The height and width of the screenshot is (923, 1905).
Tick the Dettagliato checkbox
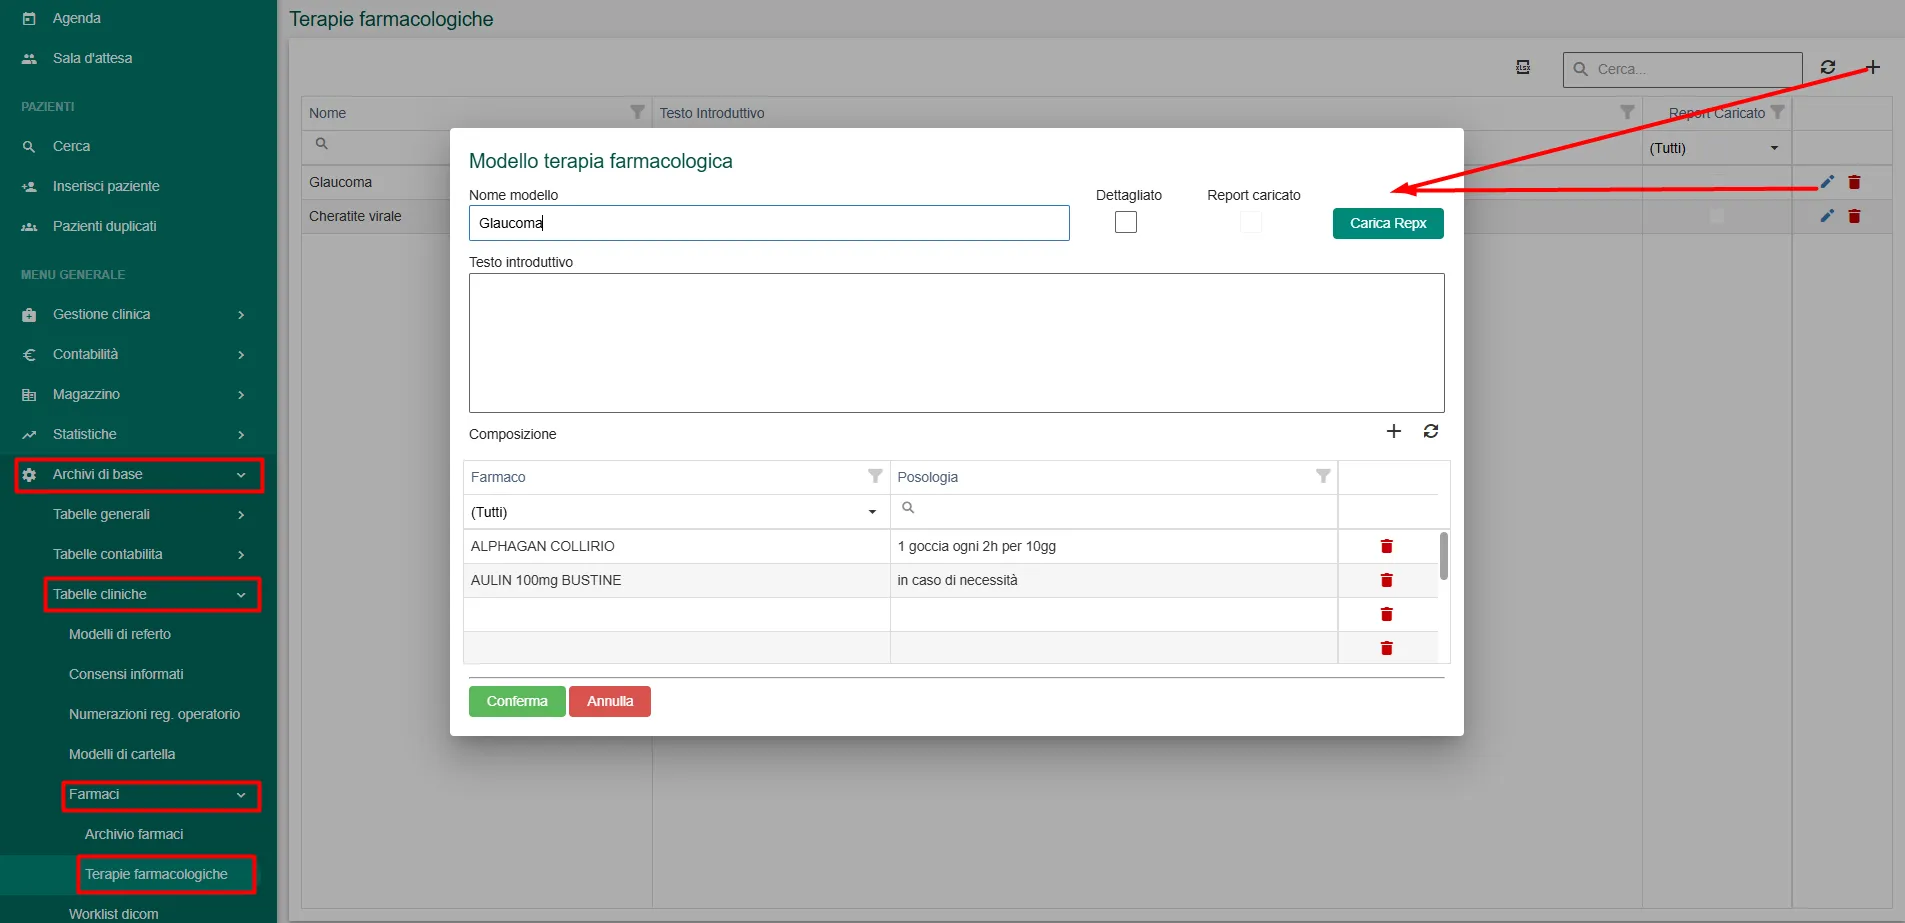point(1126,222)
